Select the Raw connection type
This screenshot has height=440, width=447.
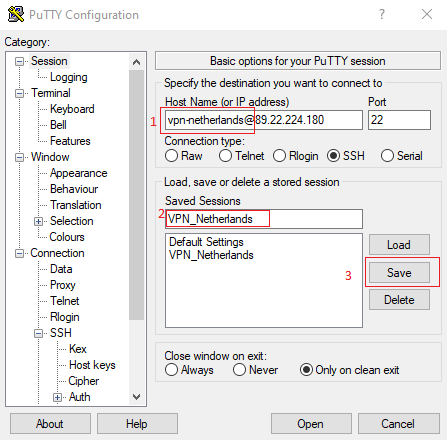[x=171, y=156]
